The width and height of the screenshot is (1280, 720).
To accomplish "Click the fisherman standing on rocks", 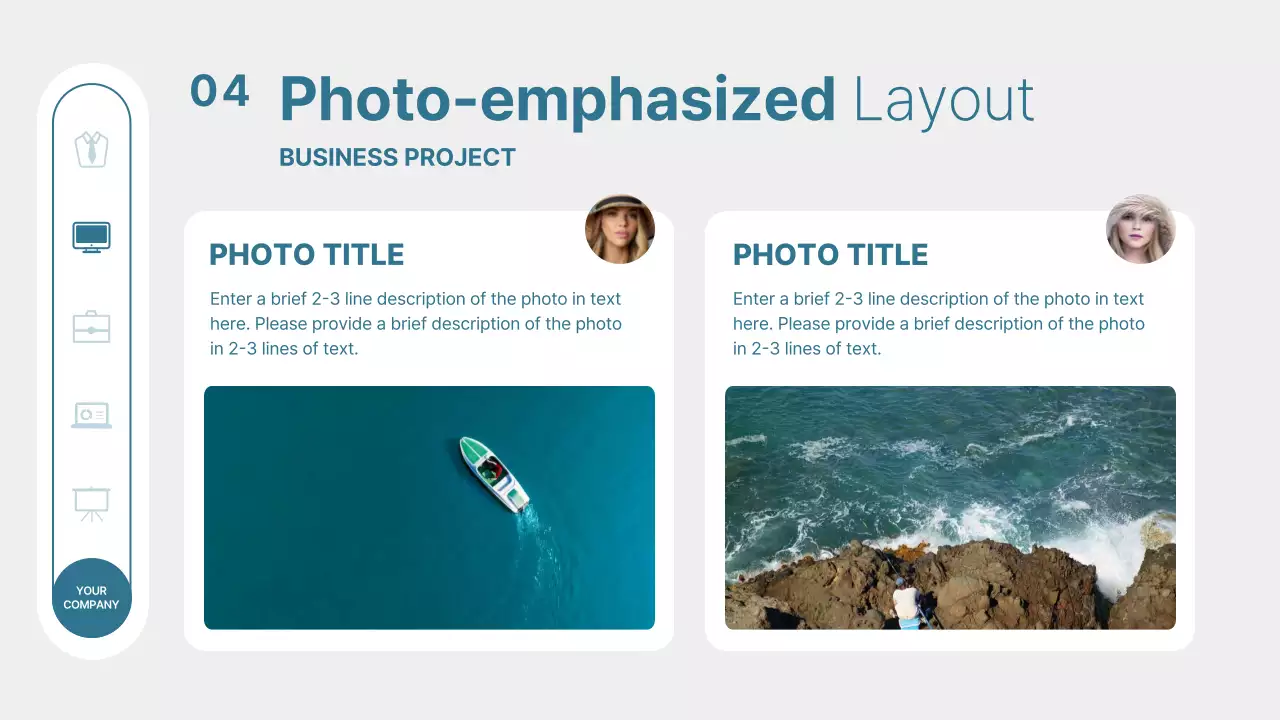I will point(907,603).
